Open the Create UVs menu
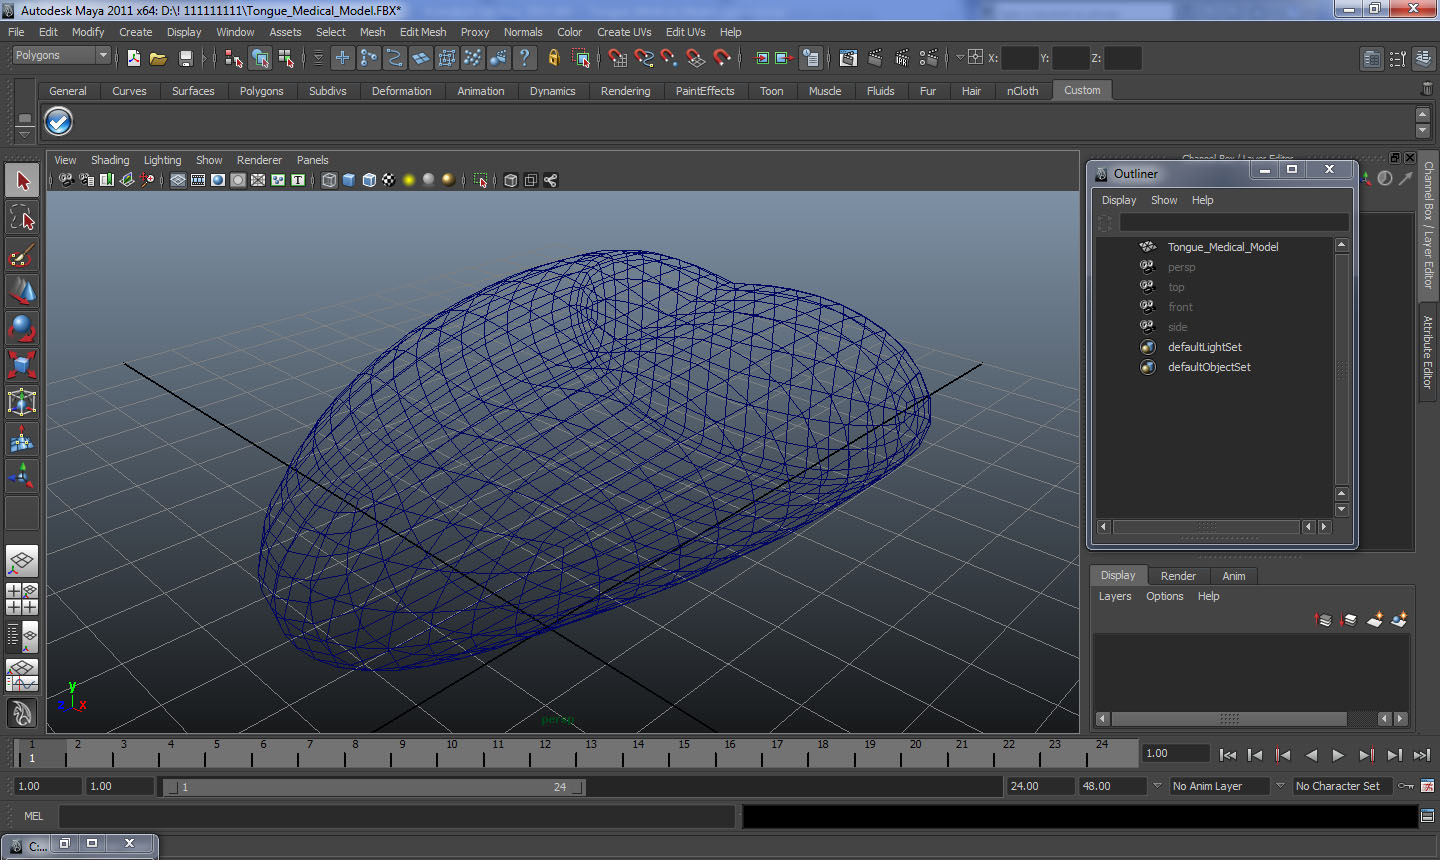 coord(624,32)
